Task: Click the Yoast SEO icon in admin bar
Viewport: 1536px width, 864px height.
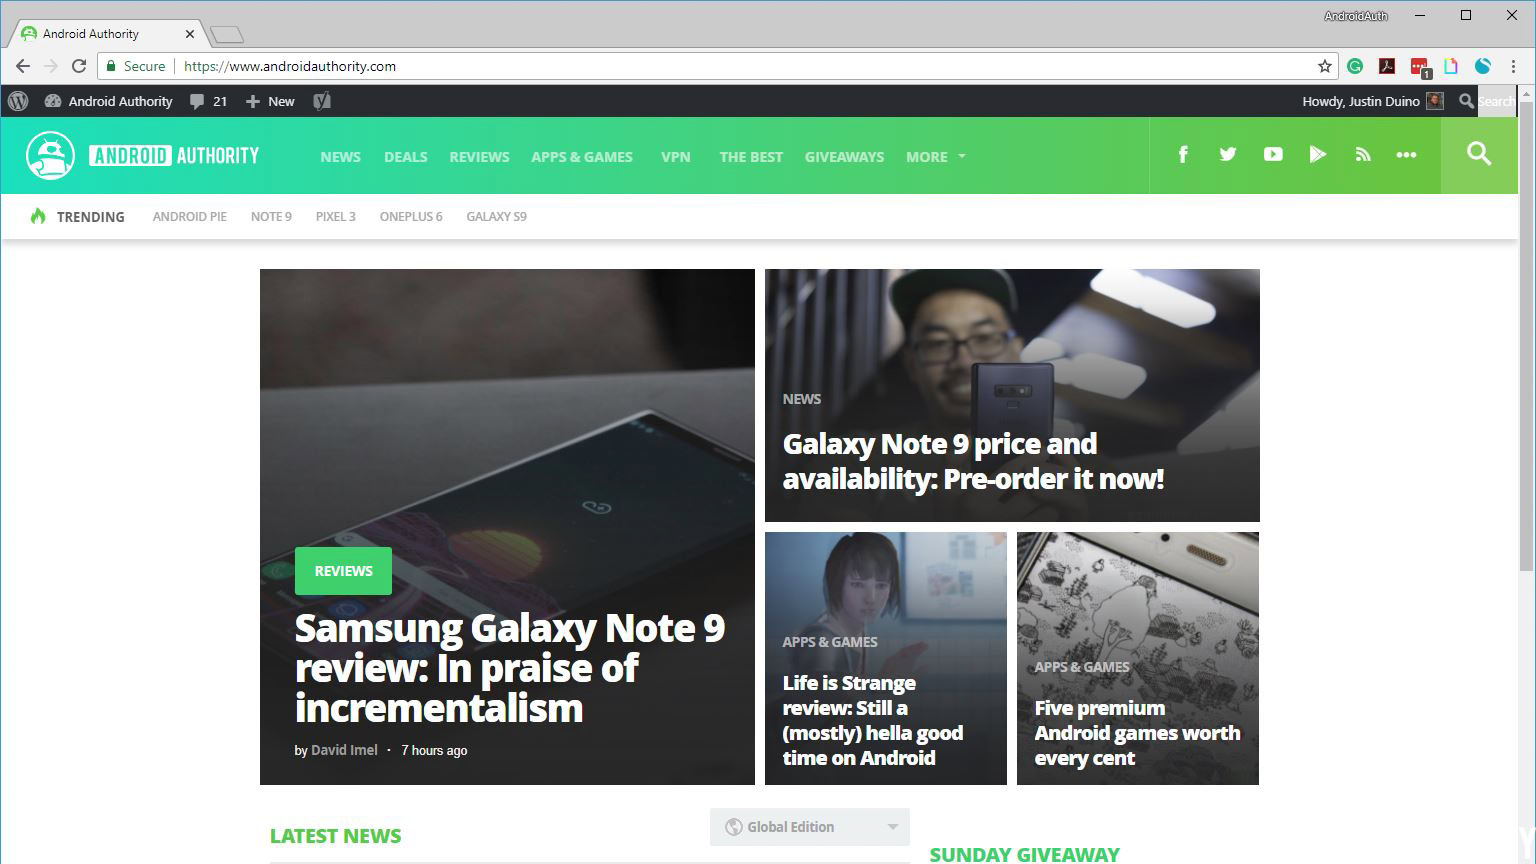Action: [x=321, y=101]
